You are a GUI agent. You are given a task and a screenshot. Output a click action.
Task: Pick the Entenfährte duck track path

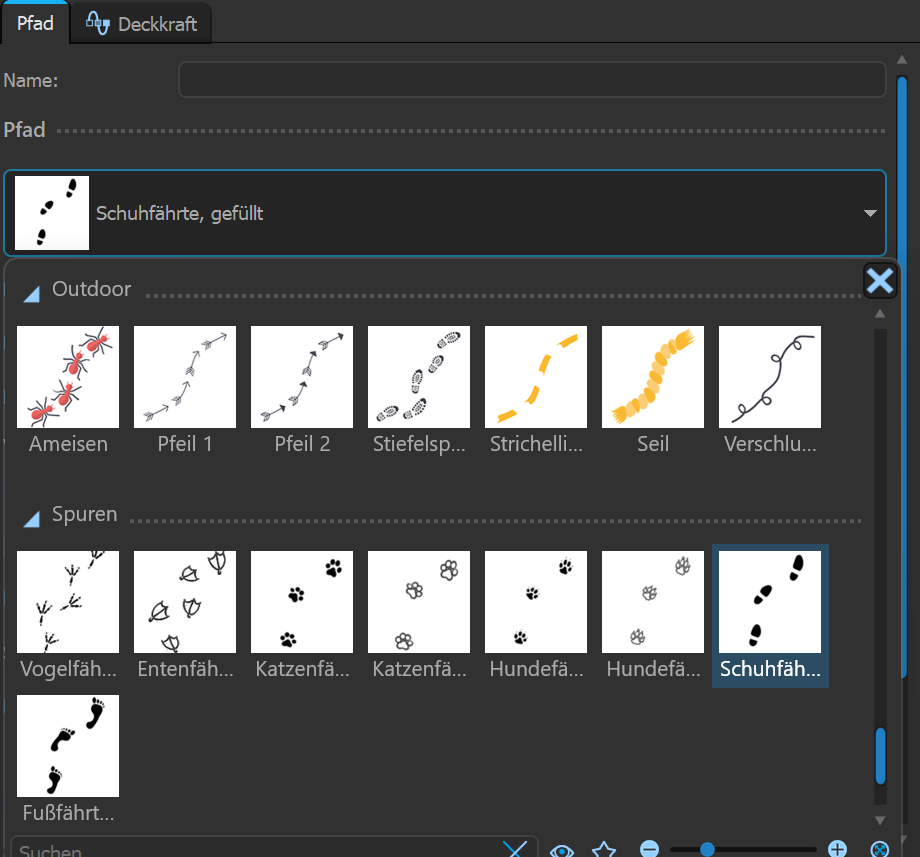tap(185, 602)
